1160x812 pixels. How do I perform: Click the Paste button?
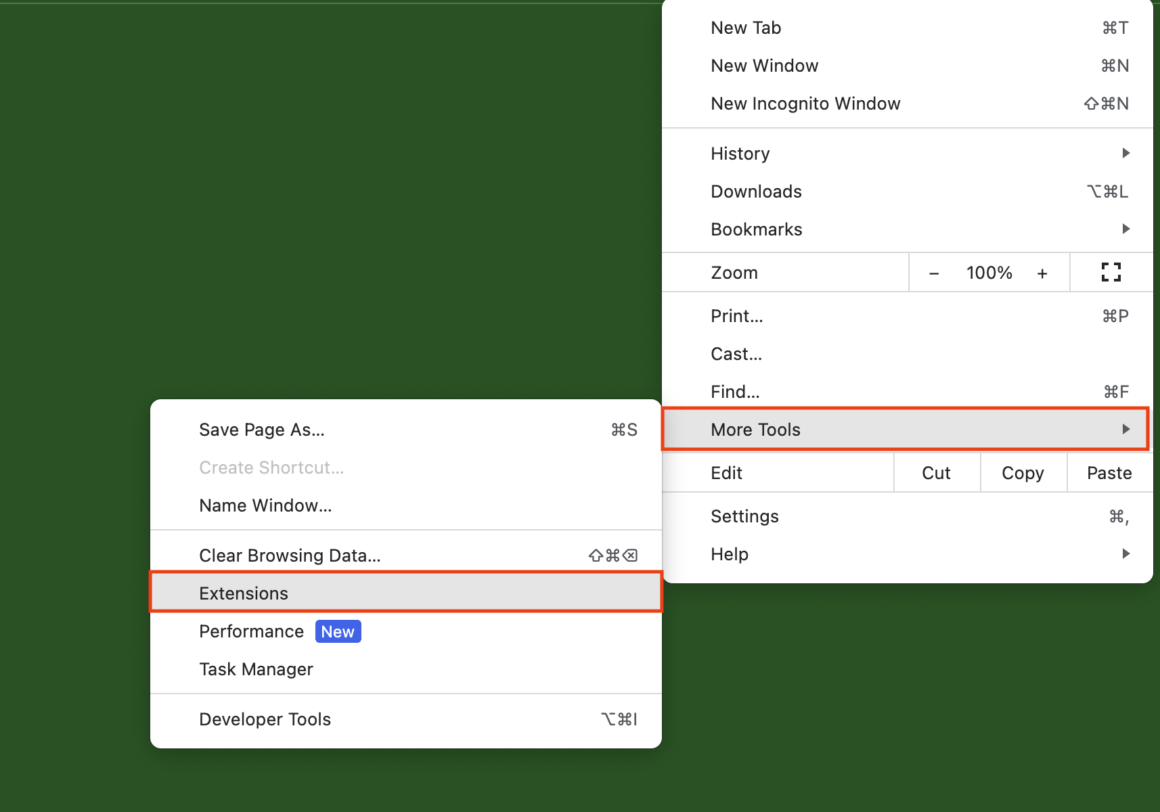click(x=1109, y=473)
